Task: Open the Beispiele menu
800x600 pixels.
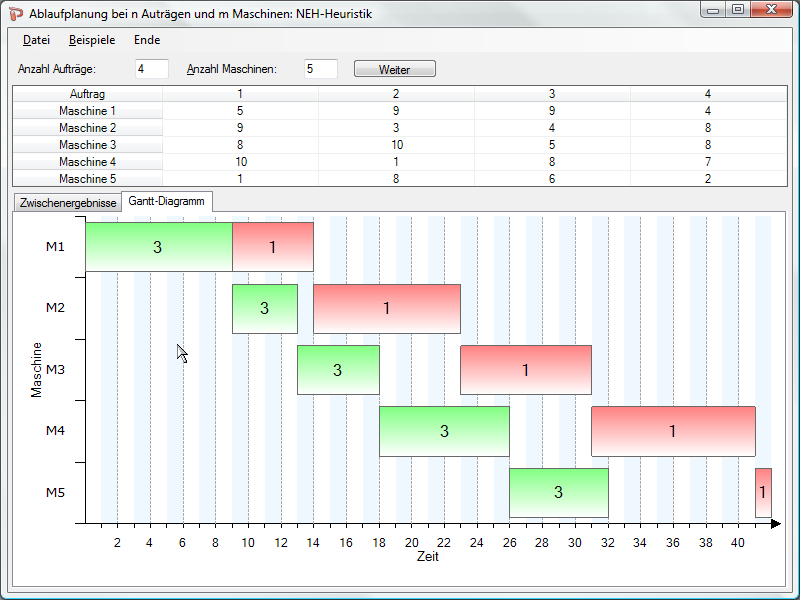Action: 92,40
